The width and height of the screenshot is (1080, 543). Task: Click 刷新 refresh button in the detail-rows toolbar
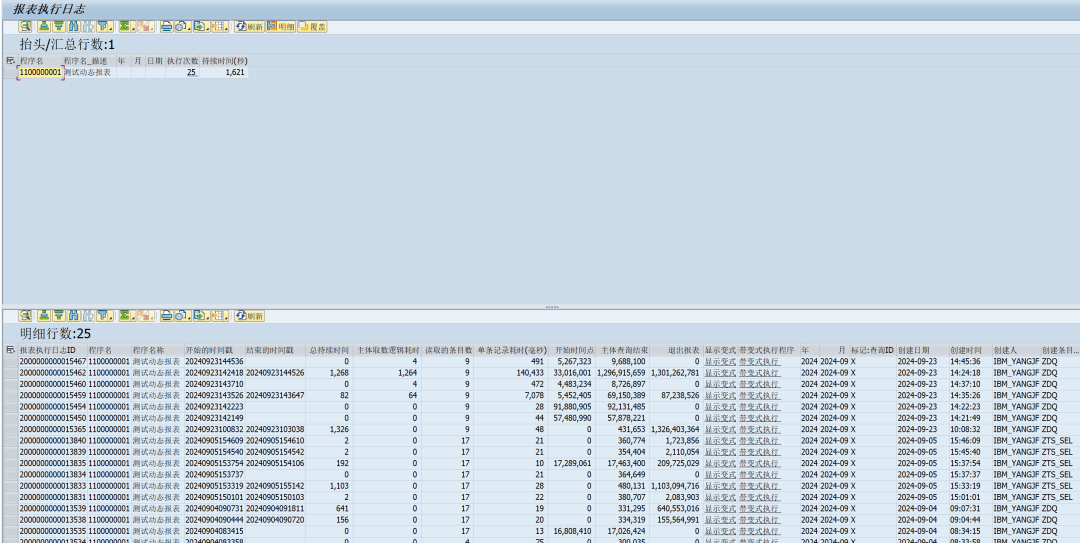(x=249, y=316)
